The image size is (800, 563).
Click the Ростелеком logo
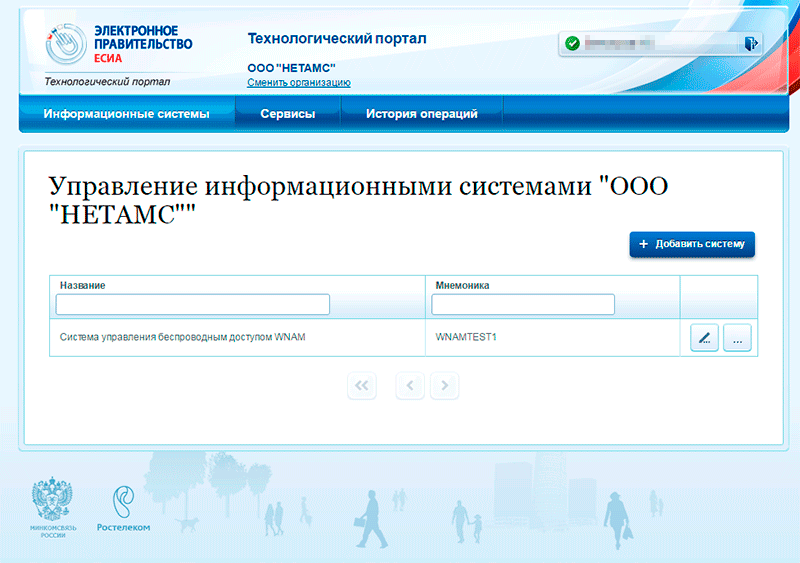point(123,507)
